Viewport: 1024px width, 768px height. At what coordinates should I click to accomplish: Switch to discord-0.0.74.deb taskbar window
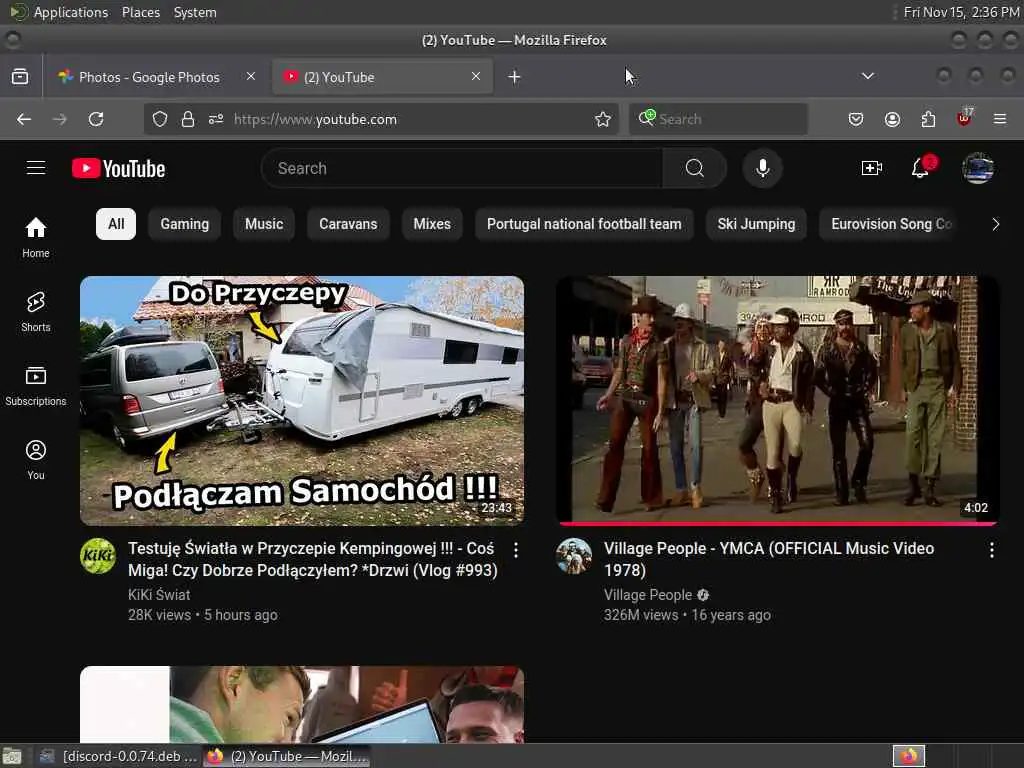(118, 756)
